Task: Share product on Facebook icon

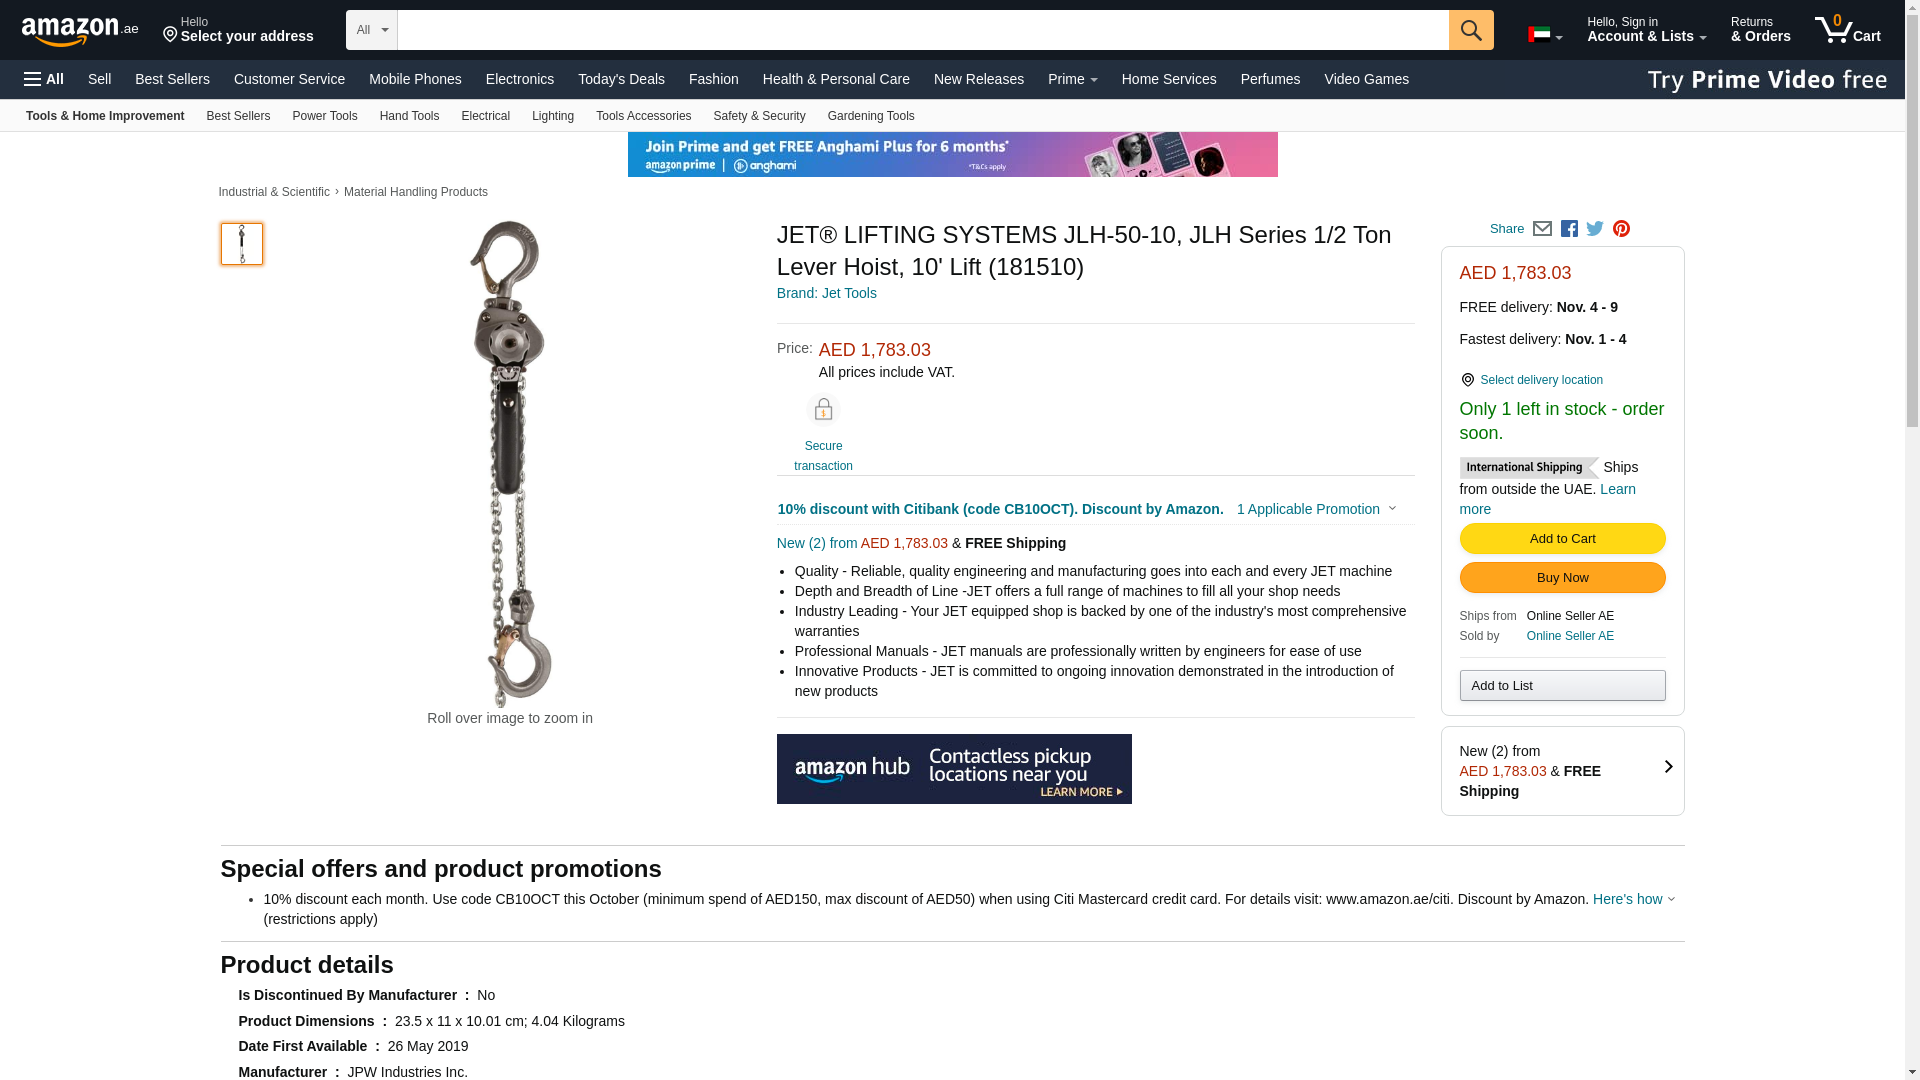Action: 1569,229
